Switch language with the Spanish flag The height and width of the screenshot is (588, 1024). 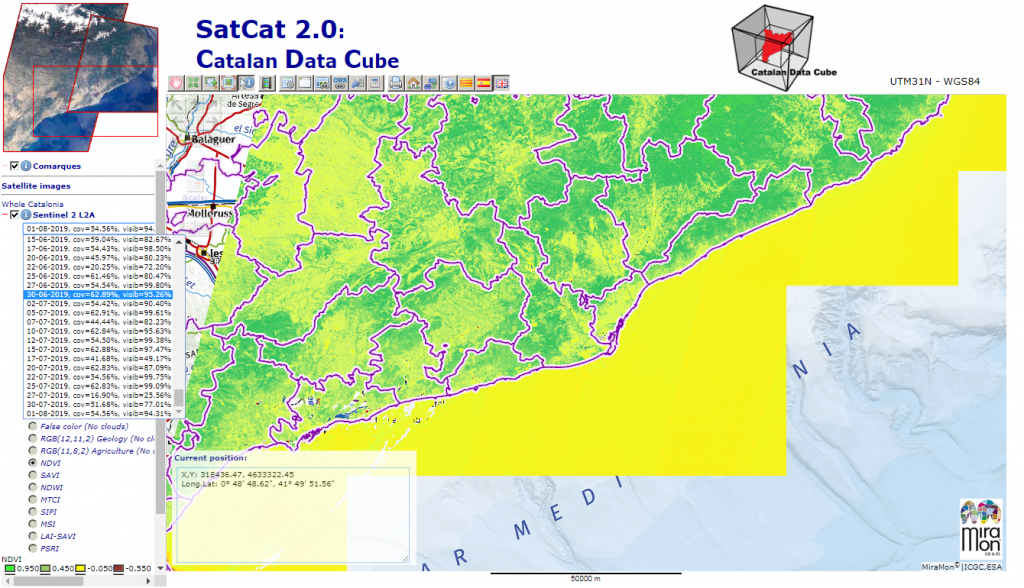click(484, 83)
